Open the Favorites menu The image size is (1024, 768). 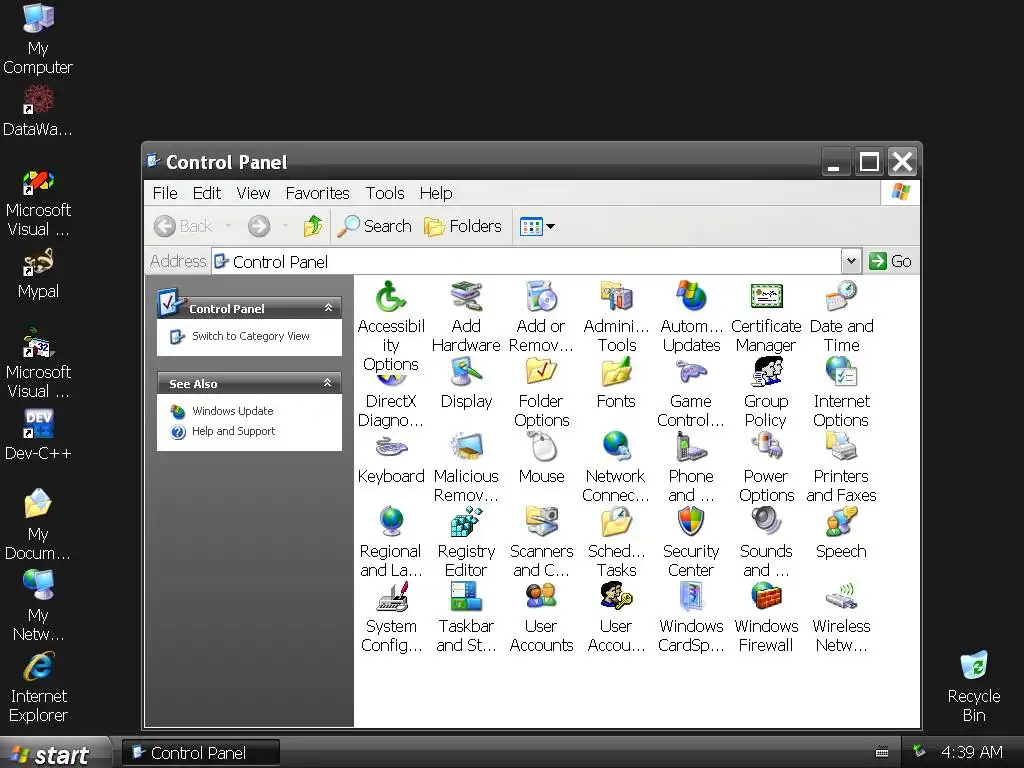(x=317, y=193)
